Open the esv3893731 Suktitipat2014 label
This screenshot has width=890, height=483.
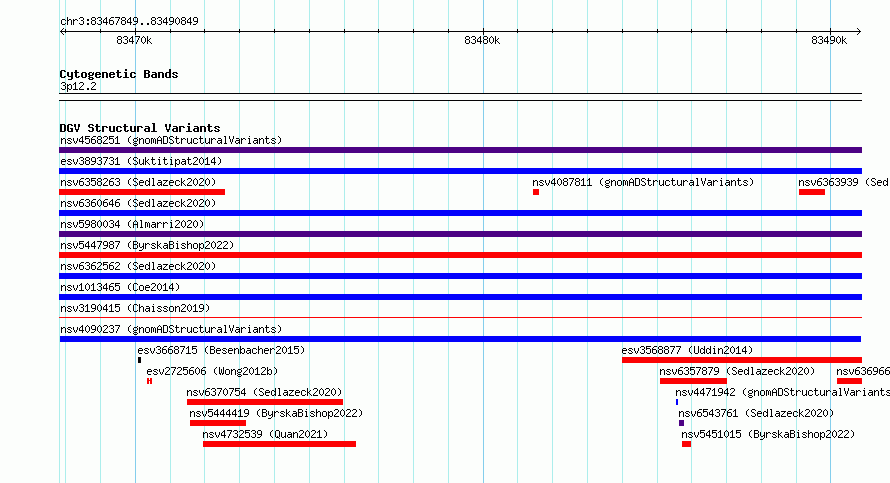pyautogui.click(x=141, y=161)
